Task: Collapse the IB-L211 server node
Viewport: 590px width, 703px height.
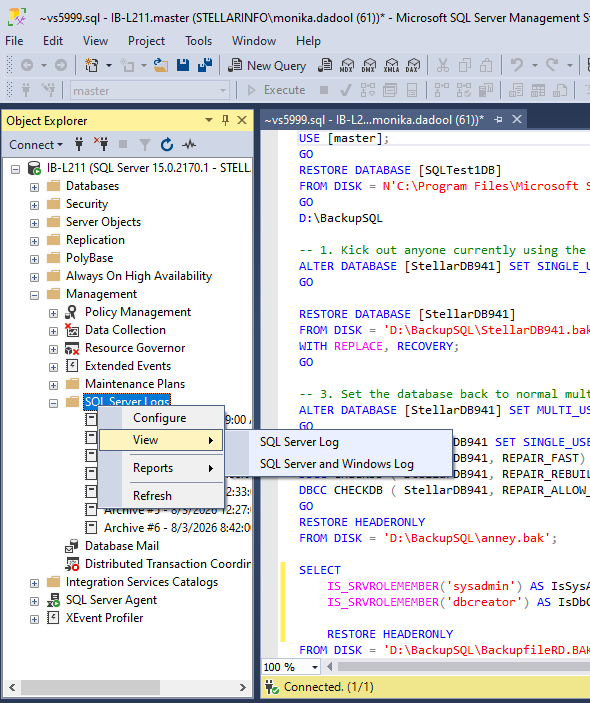Action: 16,169
